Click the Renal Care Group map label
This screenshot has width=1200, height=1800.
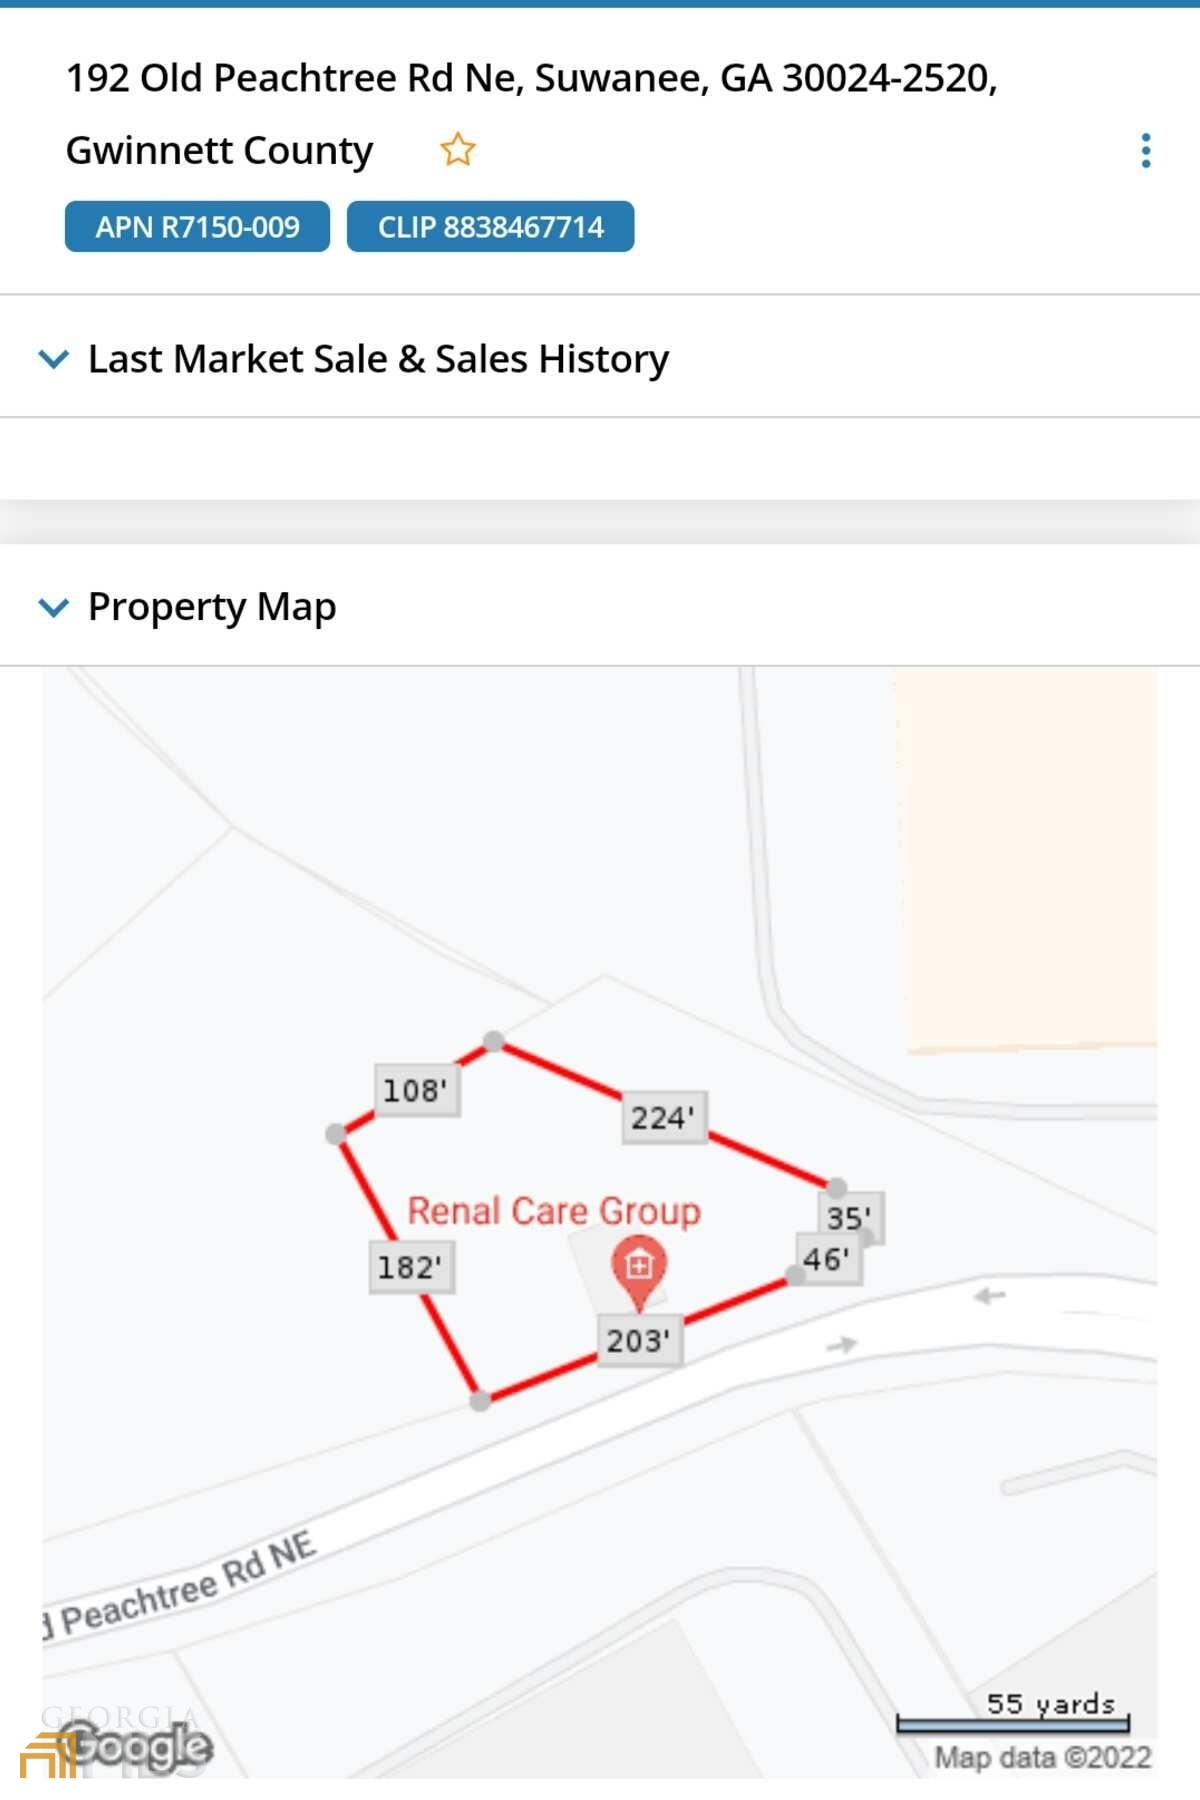point(554,1211)
